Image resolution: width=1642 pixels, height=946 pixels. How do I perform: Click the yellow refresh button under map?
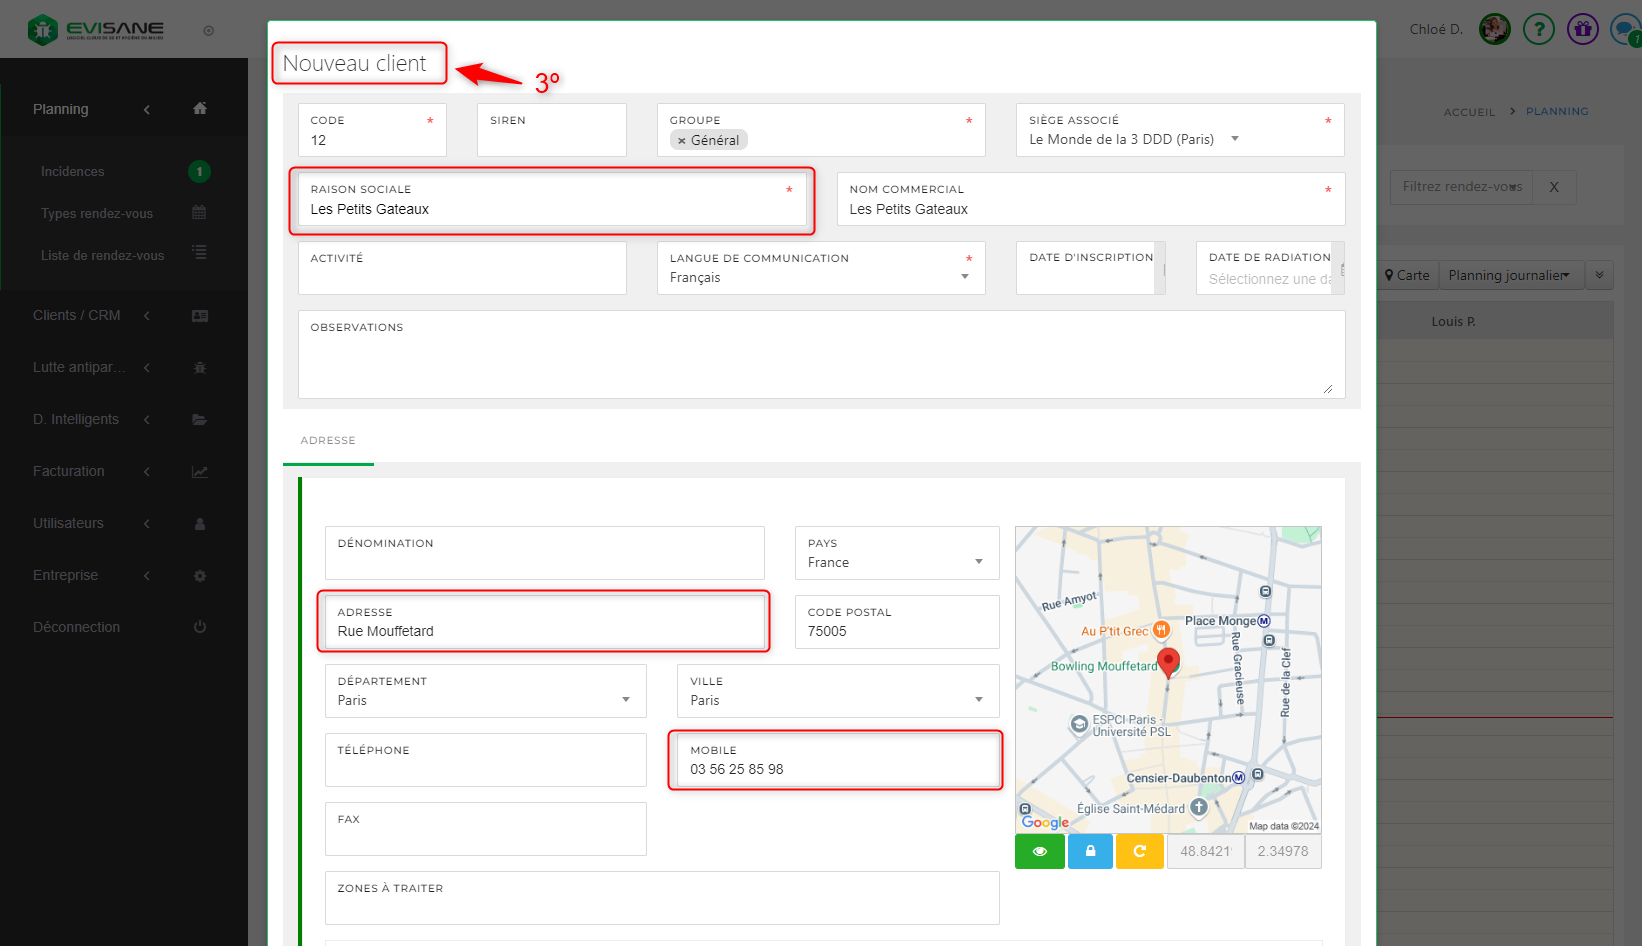click(x=1139, y=851)
